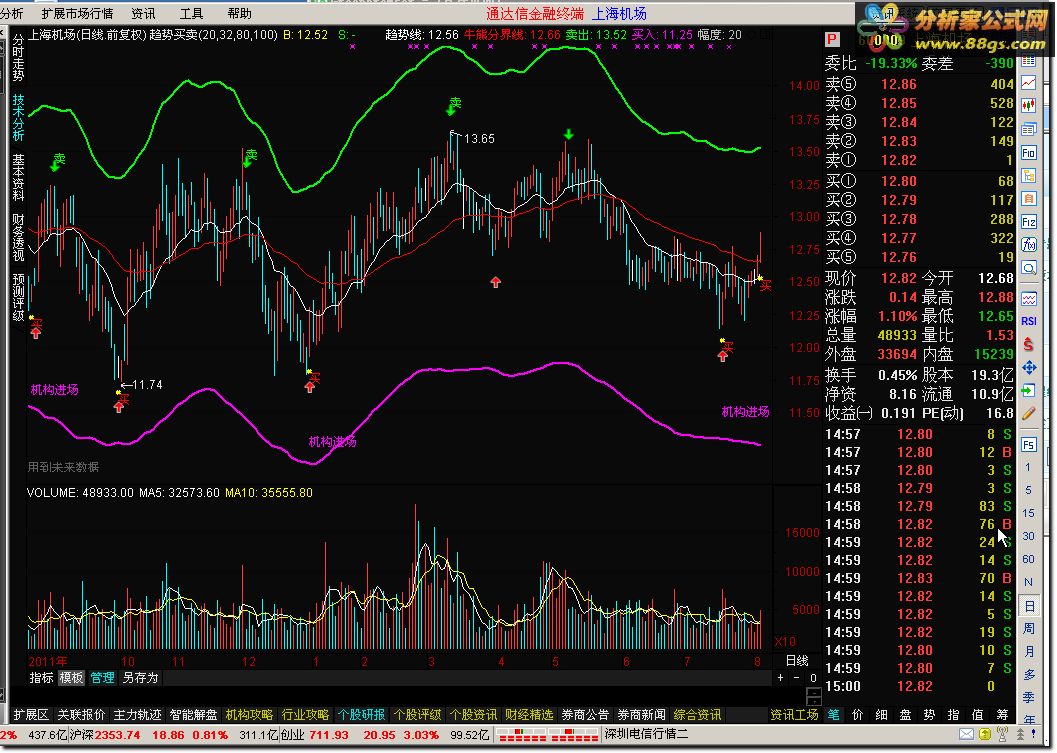Select the 价 price distribution tab
Viewport: 1057px width, 753px height.
(857, 715)
